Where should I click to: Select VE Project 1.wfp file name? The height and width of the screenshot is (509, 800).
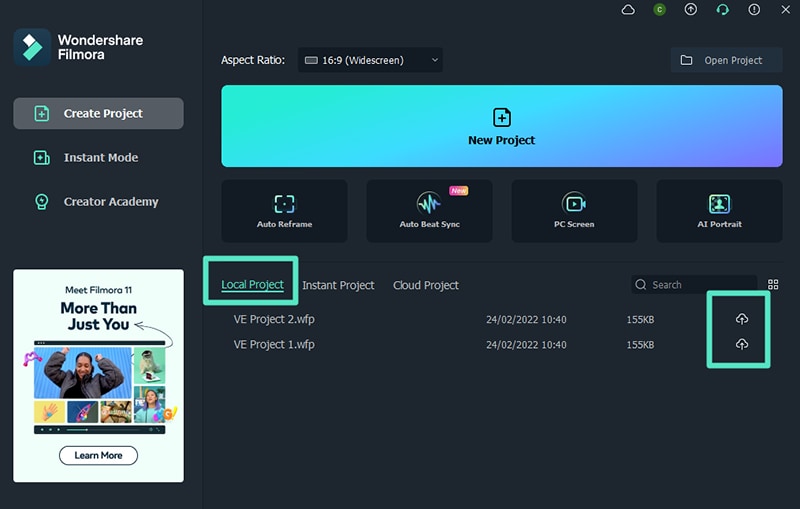pos(274,345)
